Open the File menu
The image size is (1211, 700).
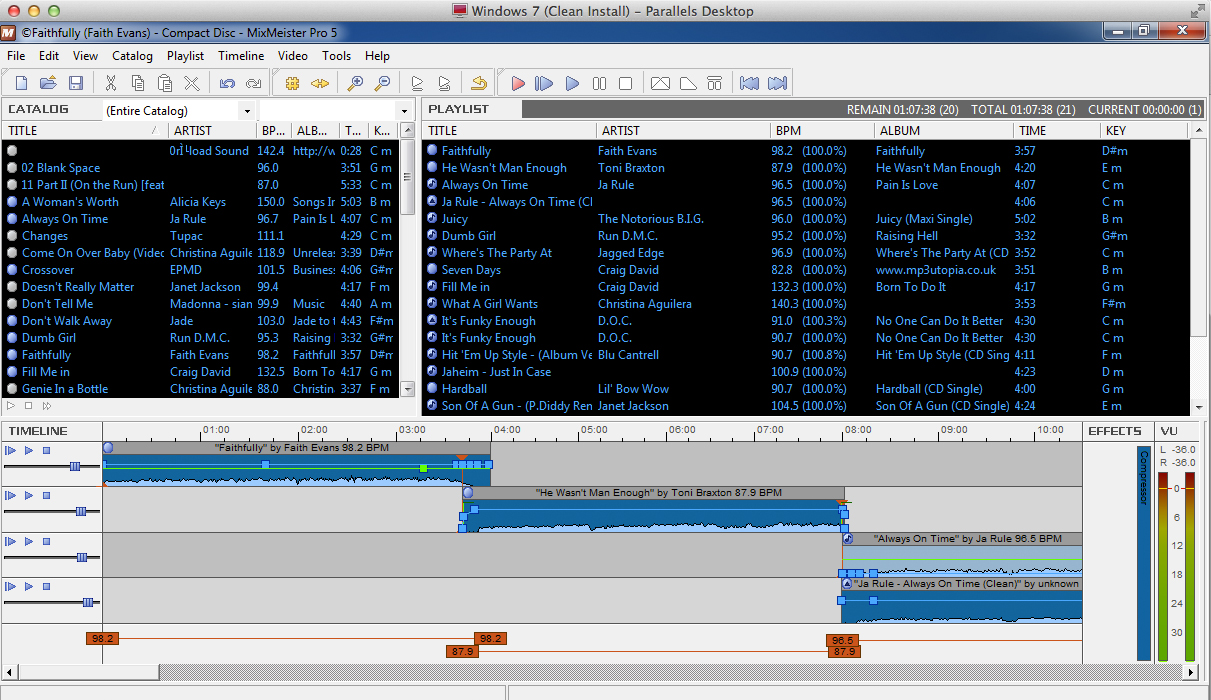16,56
